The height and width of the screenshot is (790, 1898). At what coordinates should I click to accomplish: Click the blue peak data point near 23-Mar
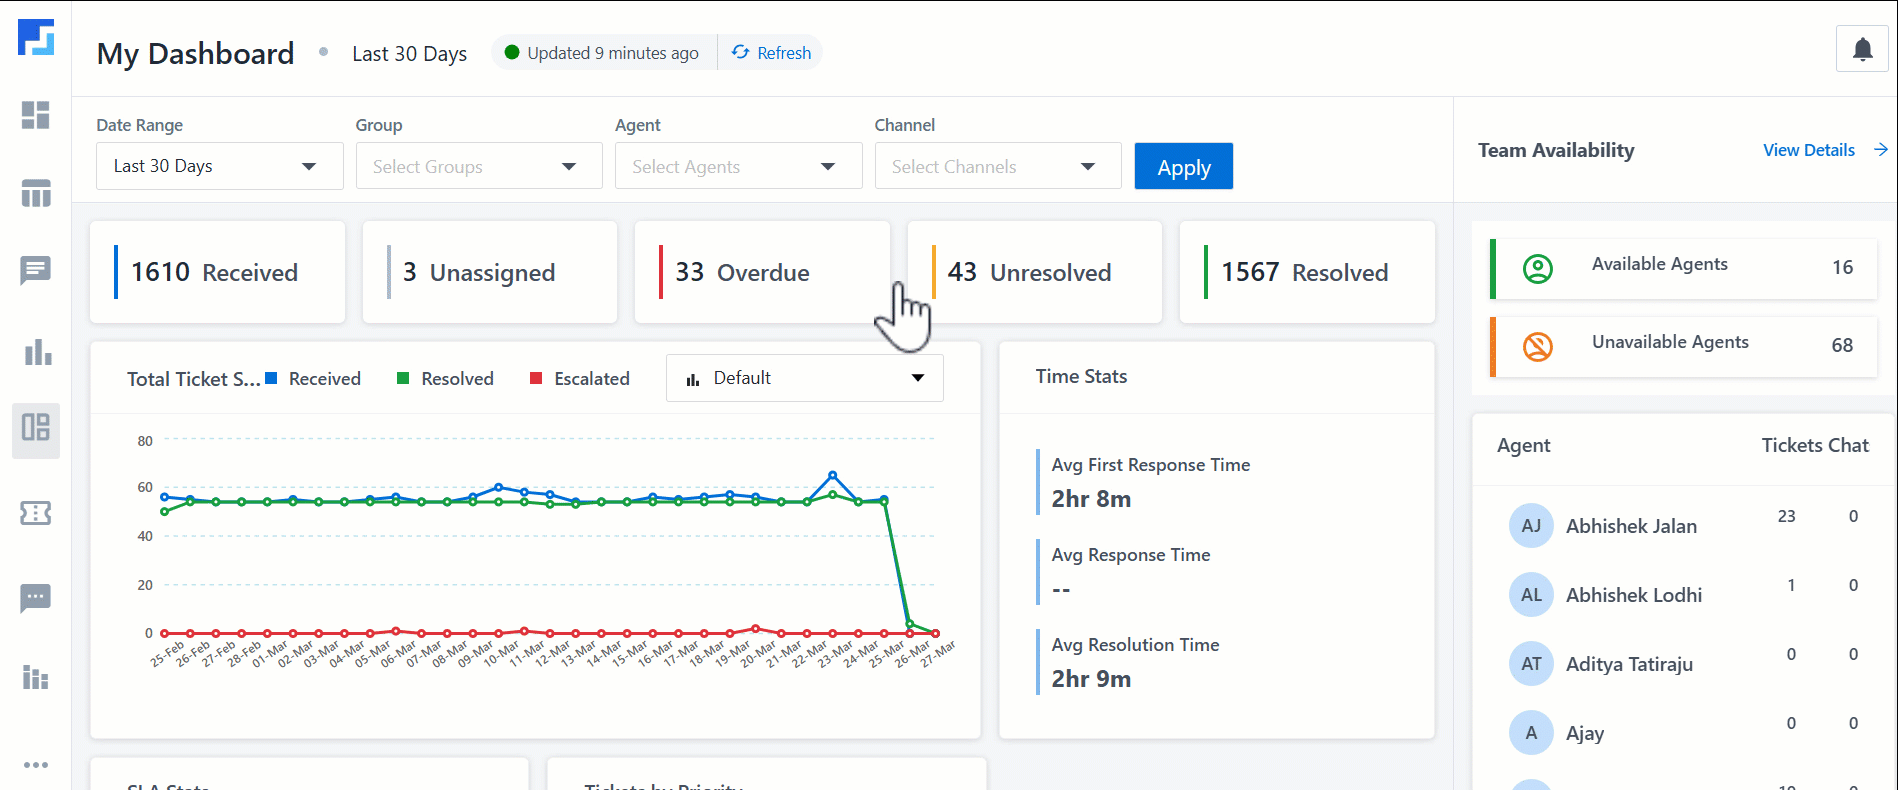832,475
